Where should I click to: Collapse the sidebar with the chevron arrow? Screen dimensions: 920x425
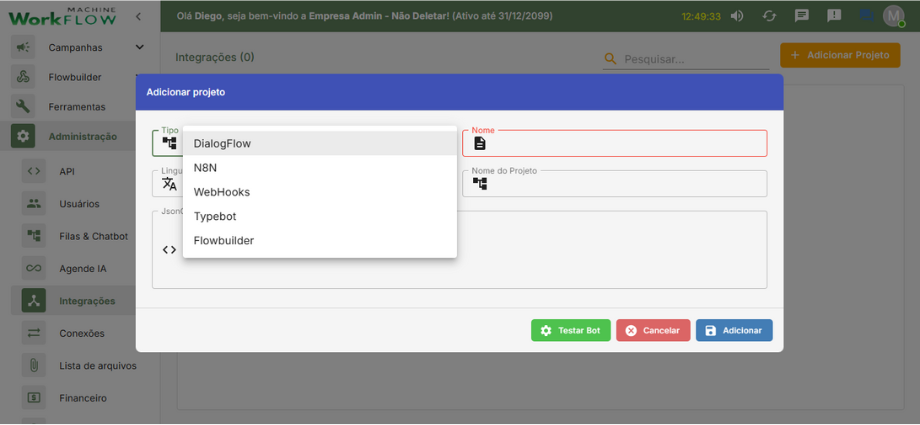click(138, 16)
